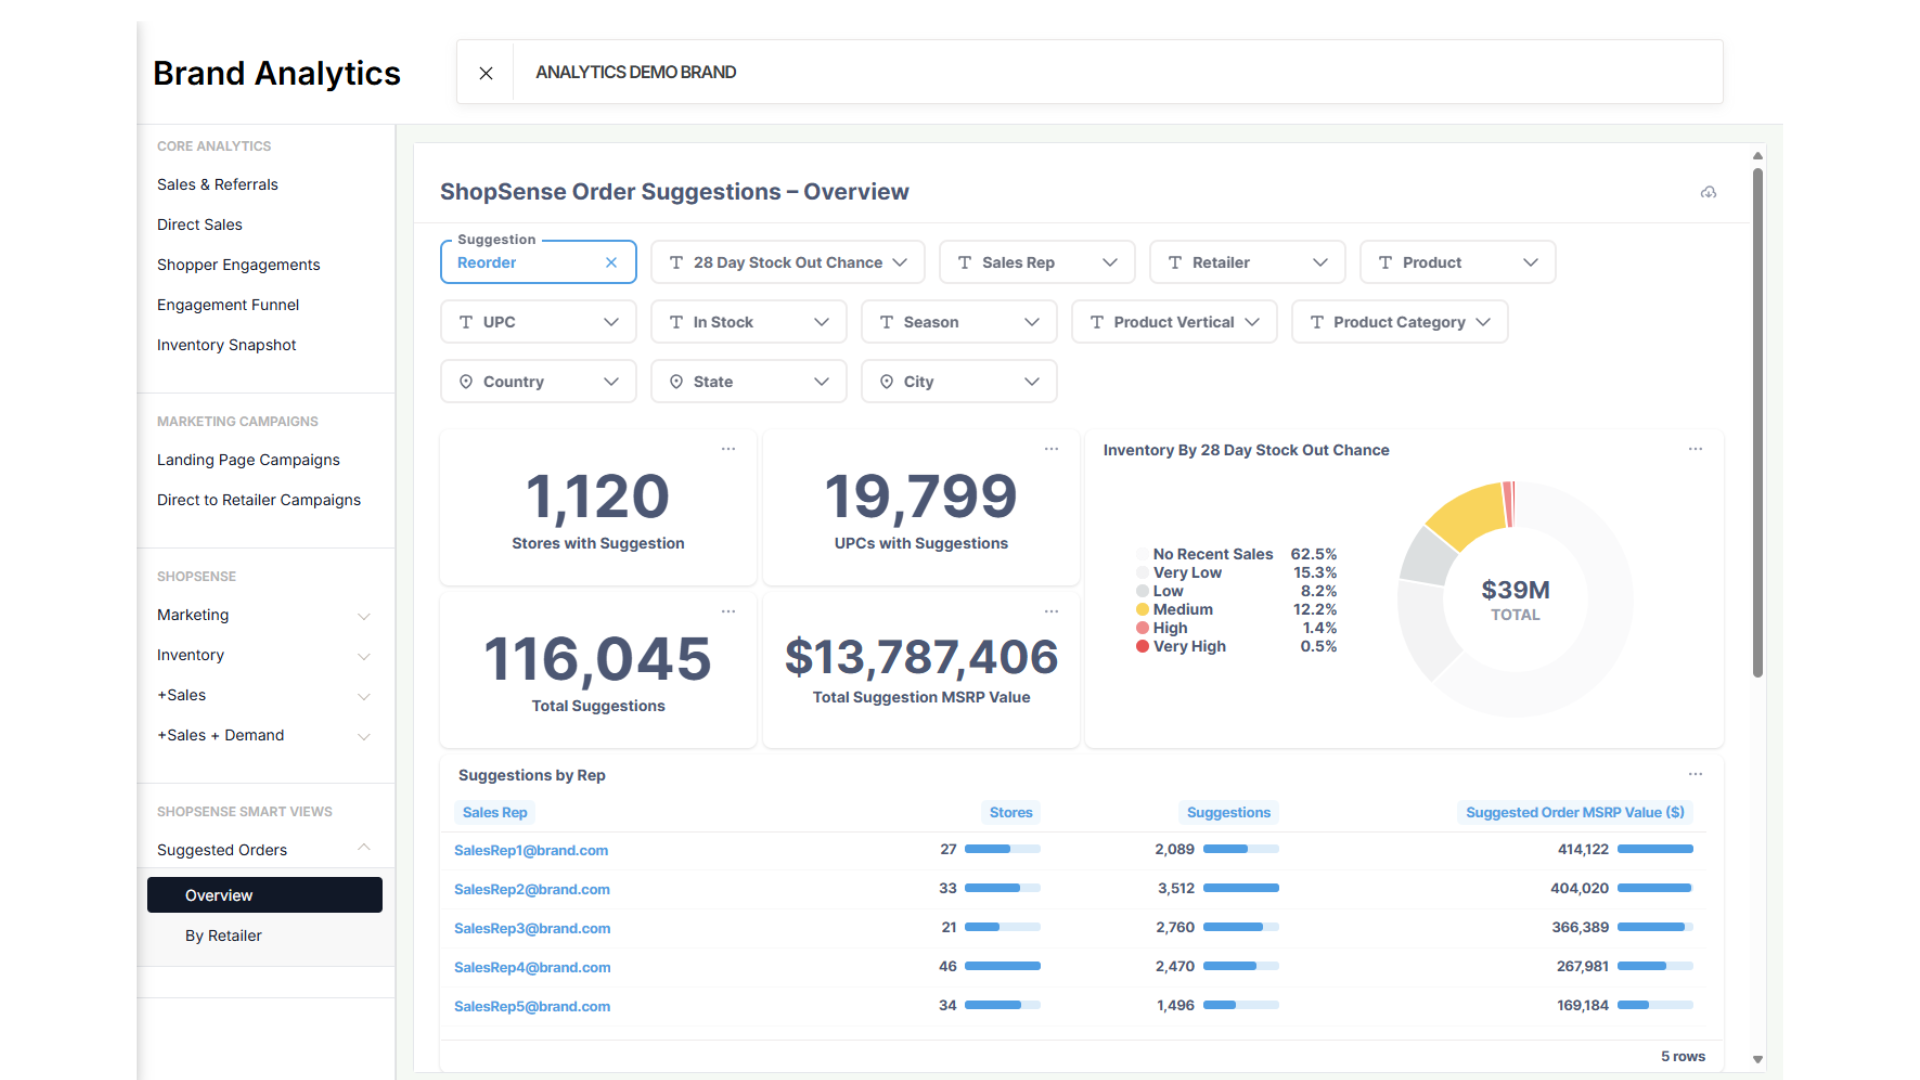1920x1080 pixels.
Task: Go to Inventory Snapshot page
Action: (226, 345)
